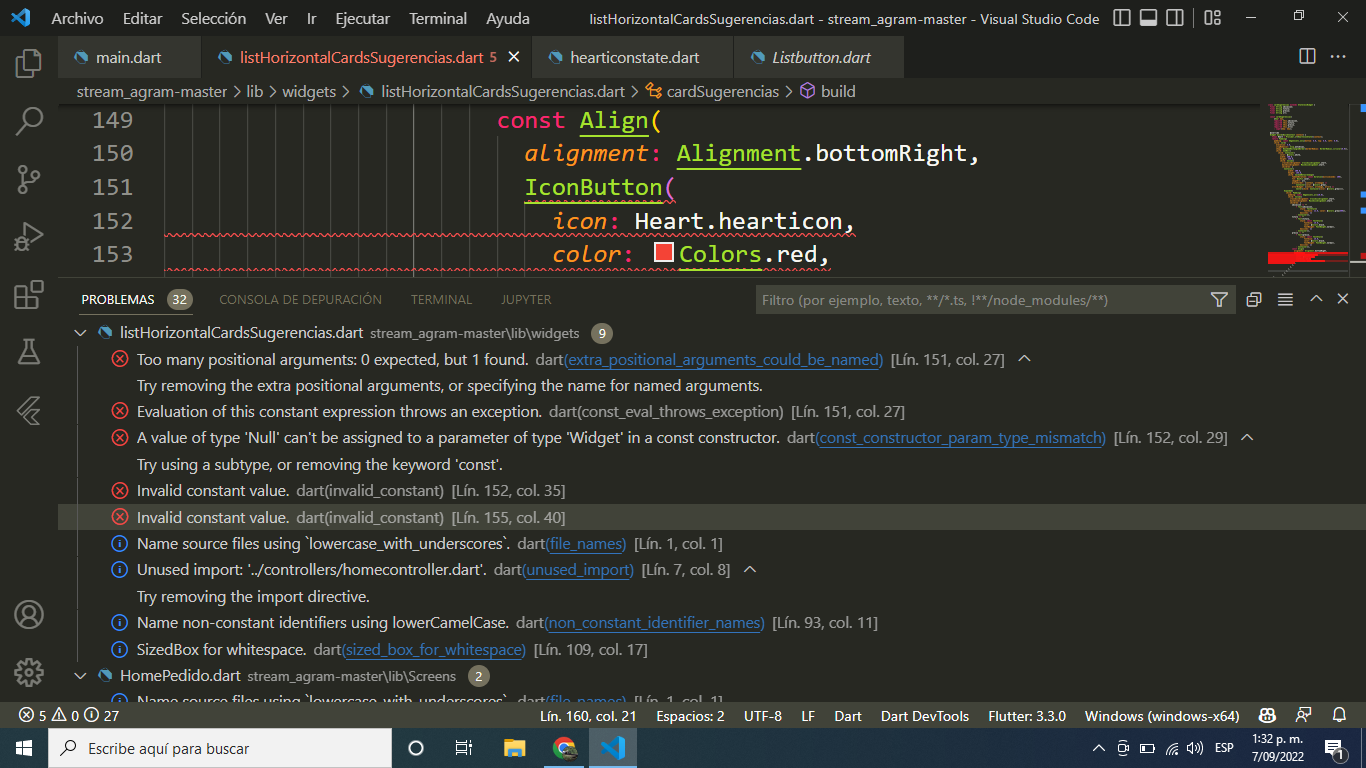The width and height of the screenshot is (1366, 768).
Task: Open File Explorer from taskbar
Action: 514,748
